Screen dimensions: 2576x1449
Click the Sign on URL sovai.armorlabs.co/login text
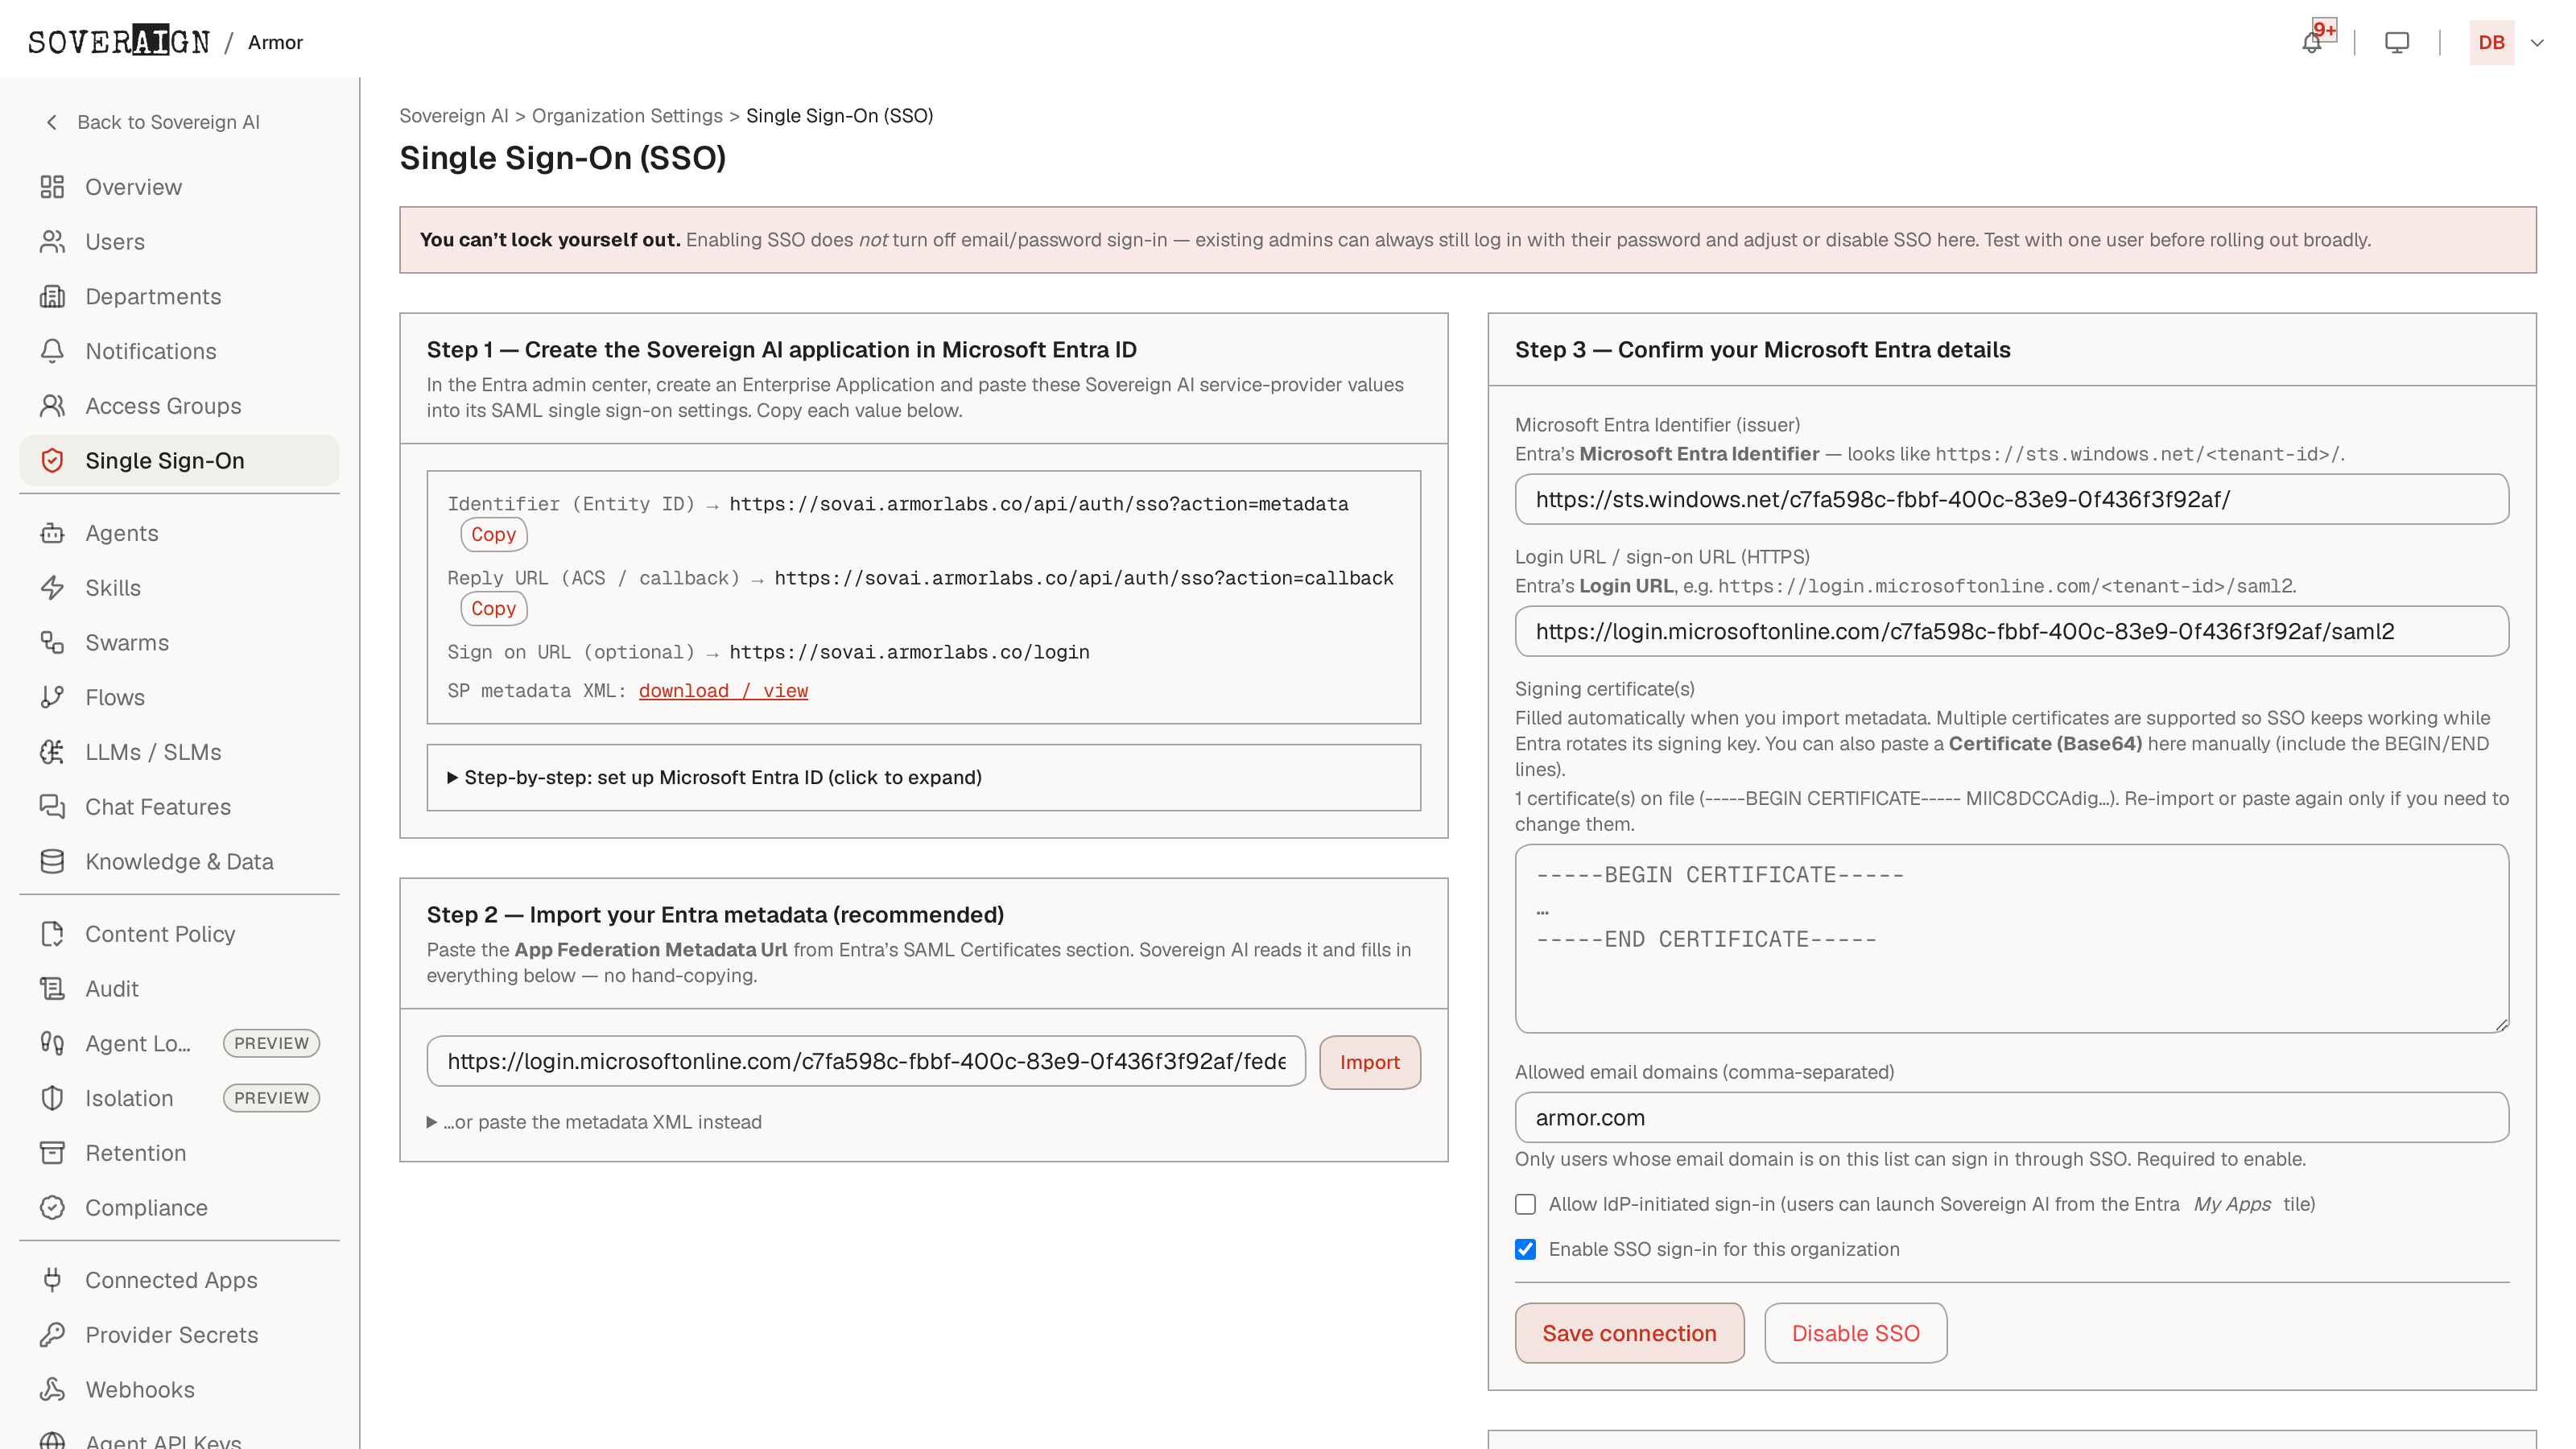tap(909, 653)
